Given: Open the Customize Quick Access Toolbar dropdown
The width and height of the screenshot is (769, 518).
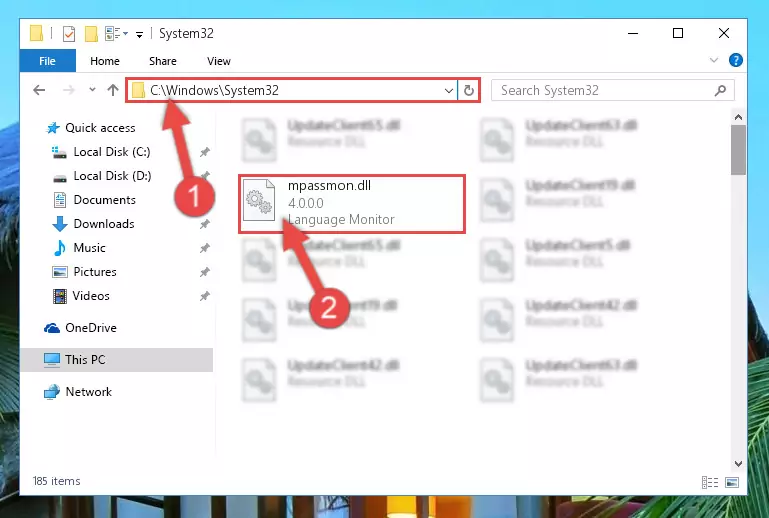Looking at the screenshot, I should [139, 34].
